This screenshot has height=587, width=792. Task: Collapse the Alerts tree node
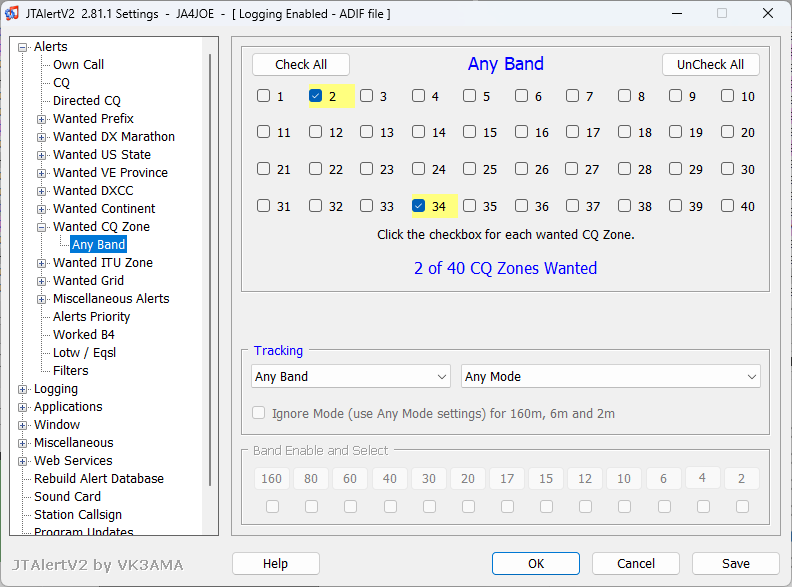point(22,47)
